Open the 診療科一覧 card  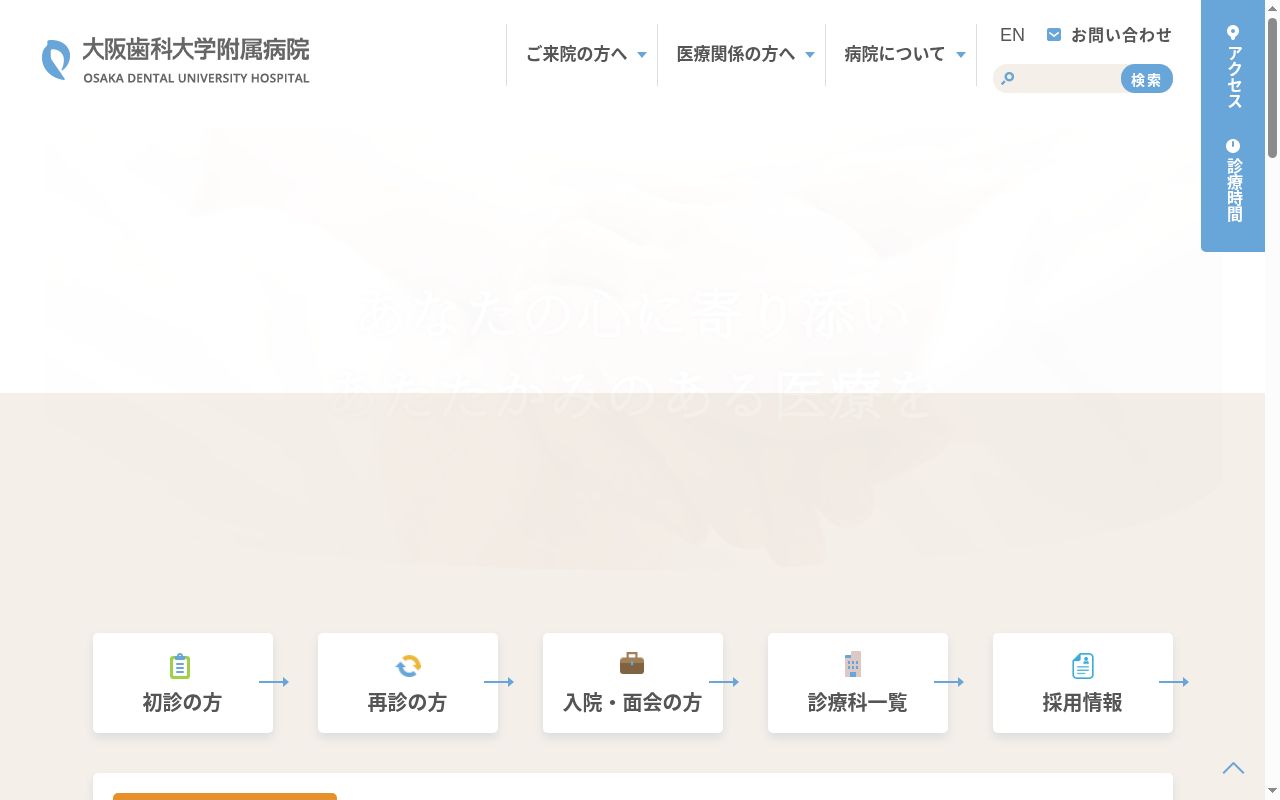coord(858,683)
